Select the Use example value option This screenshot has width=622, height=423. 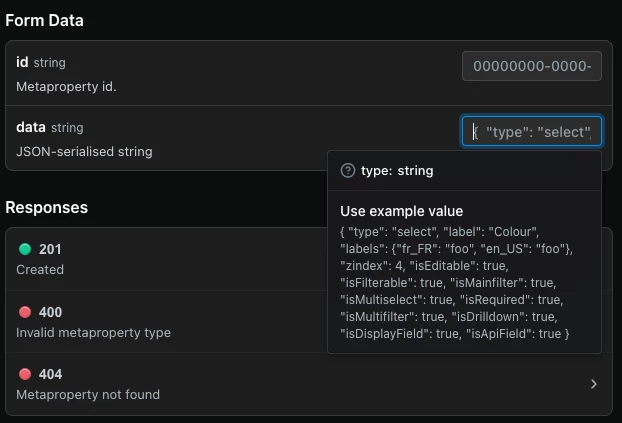click(401, 211)
